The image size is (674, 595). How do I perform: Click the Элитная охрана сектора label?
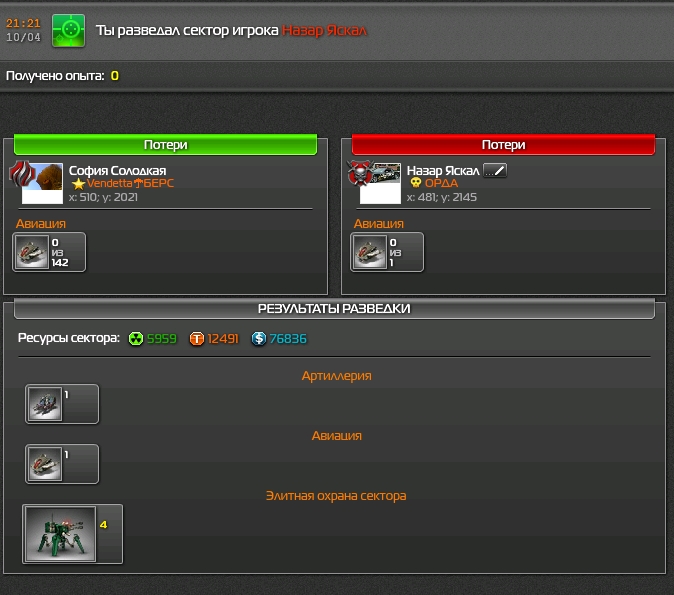coord(336,496)
